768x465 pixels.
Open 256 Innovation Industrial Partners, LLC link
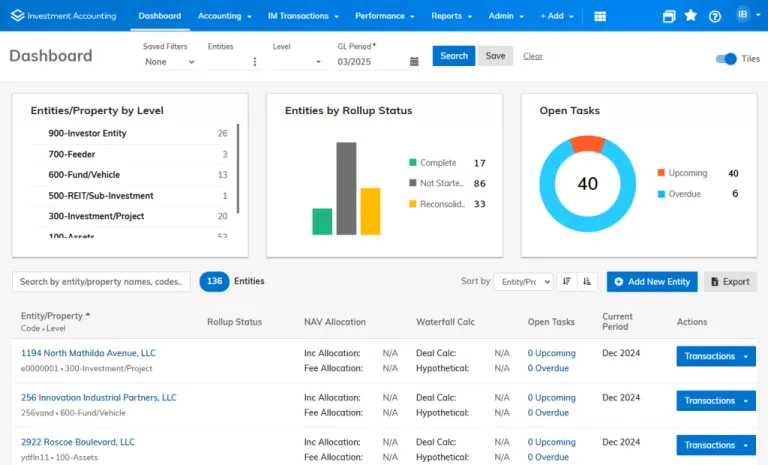[98, 397]
